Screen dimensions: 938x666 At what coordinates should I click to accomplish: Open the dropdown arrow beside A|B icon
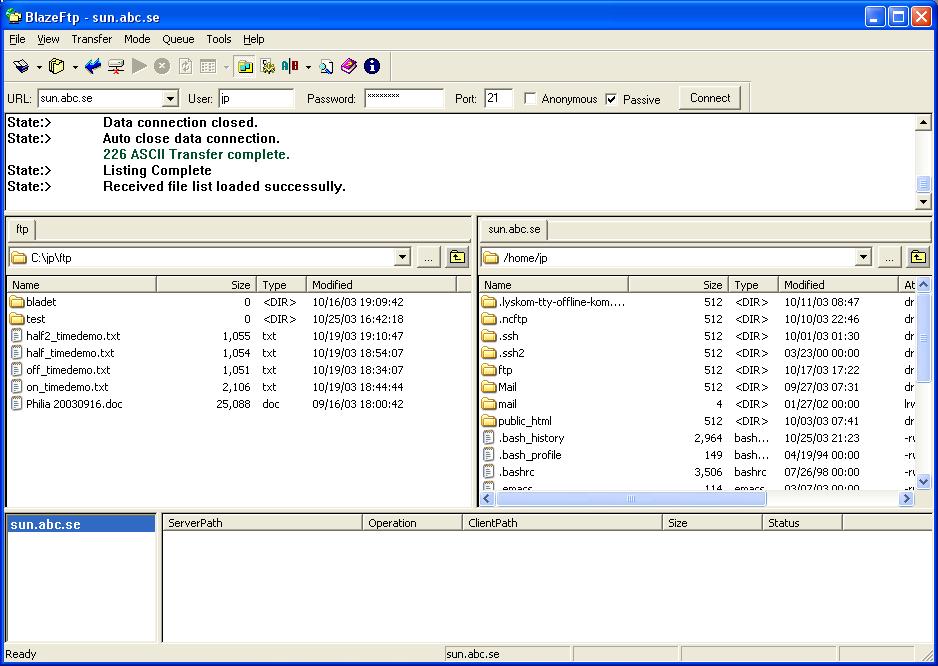point(308,67)
